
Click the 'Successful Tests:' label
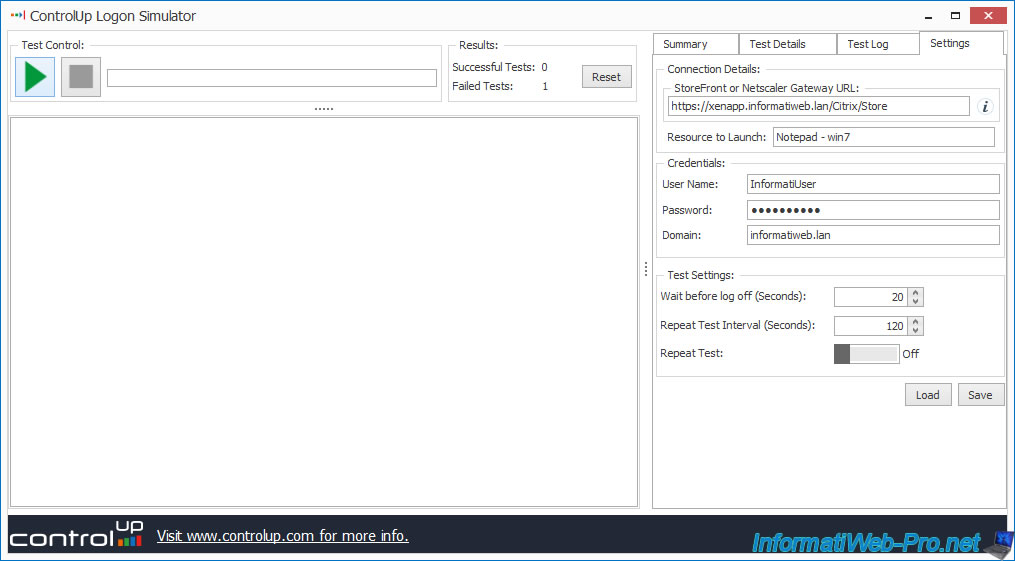(494, 67)
